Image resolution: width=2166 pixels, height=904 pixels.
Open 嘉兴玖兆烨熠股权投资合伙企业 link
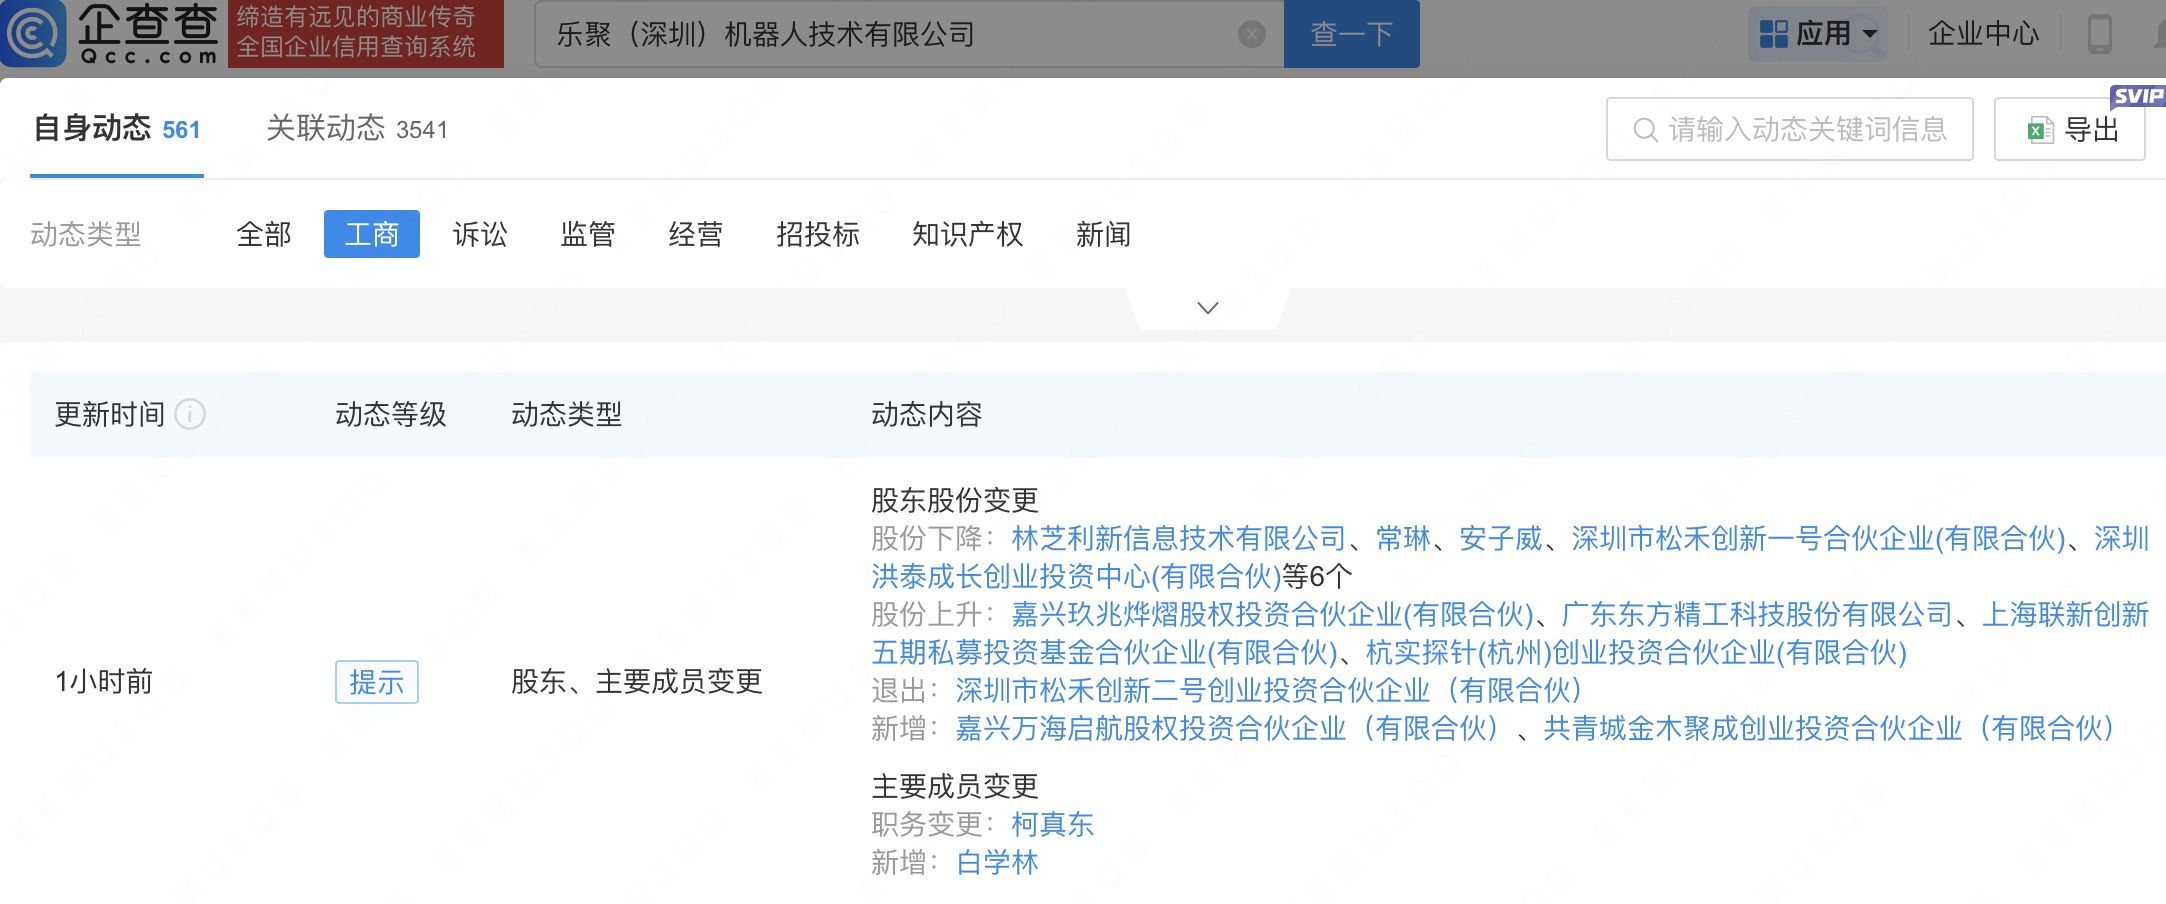coord(1272,614)
